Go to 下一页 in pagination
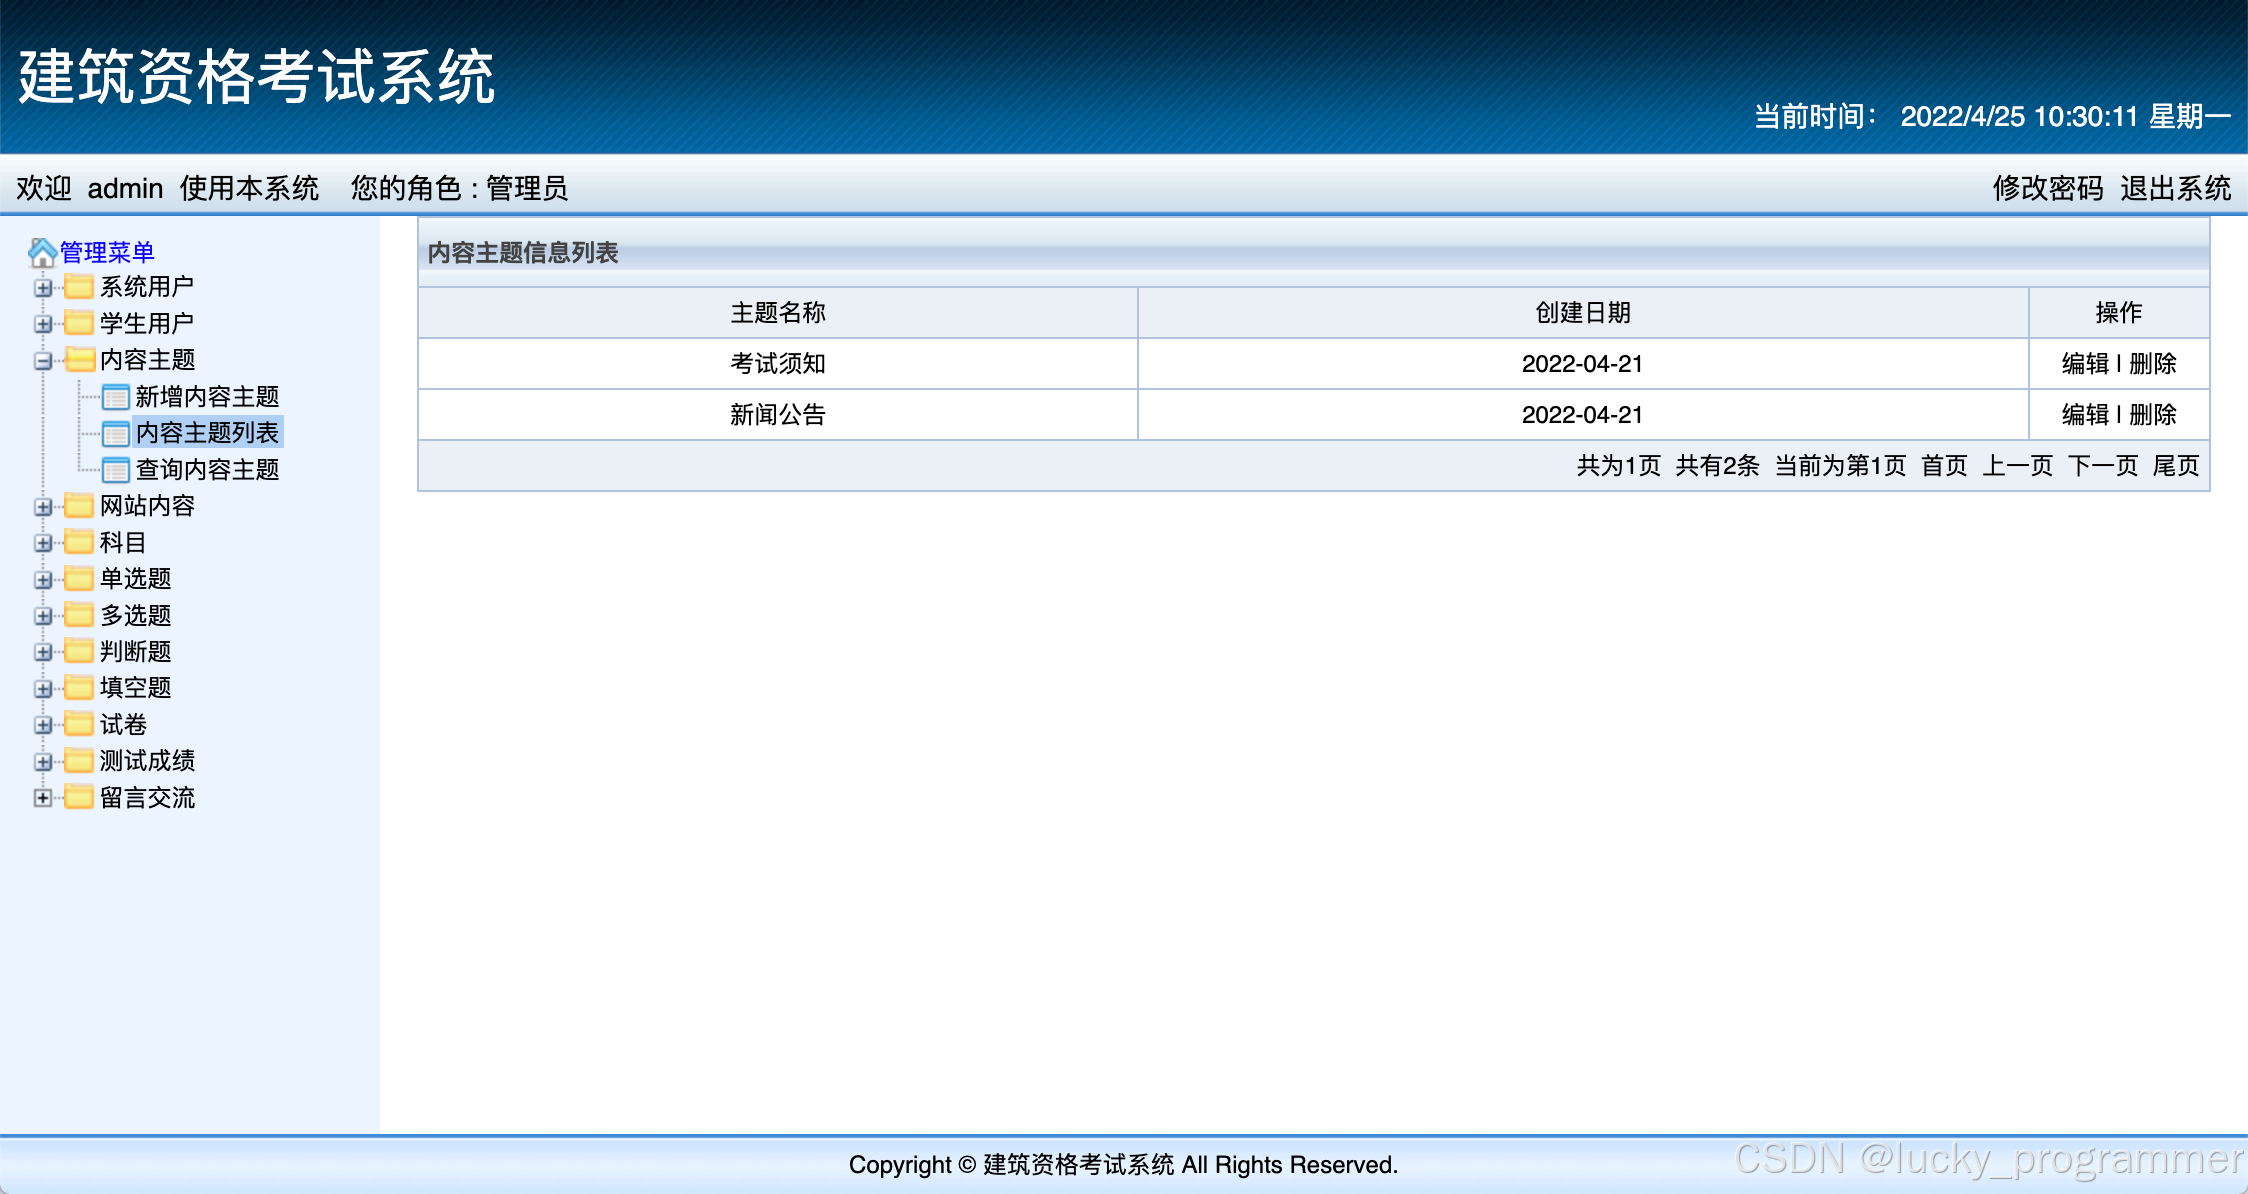 coord(2102,466)
